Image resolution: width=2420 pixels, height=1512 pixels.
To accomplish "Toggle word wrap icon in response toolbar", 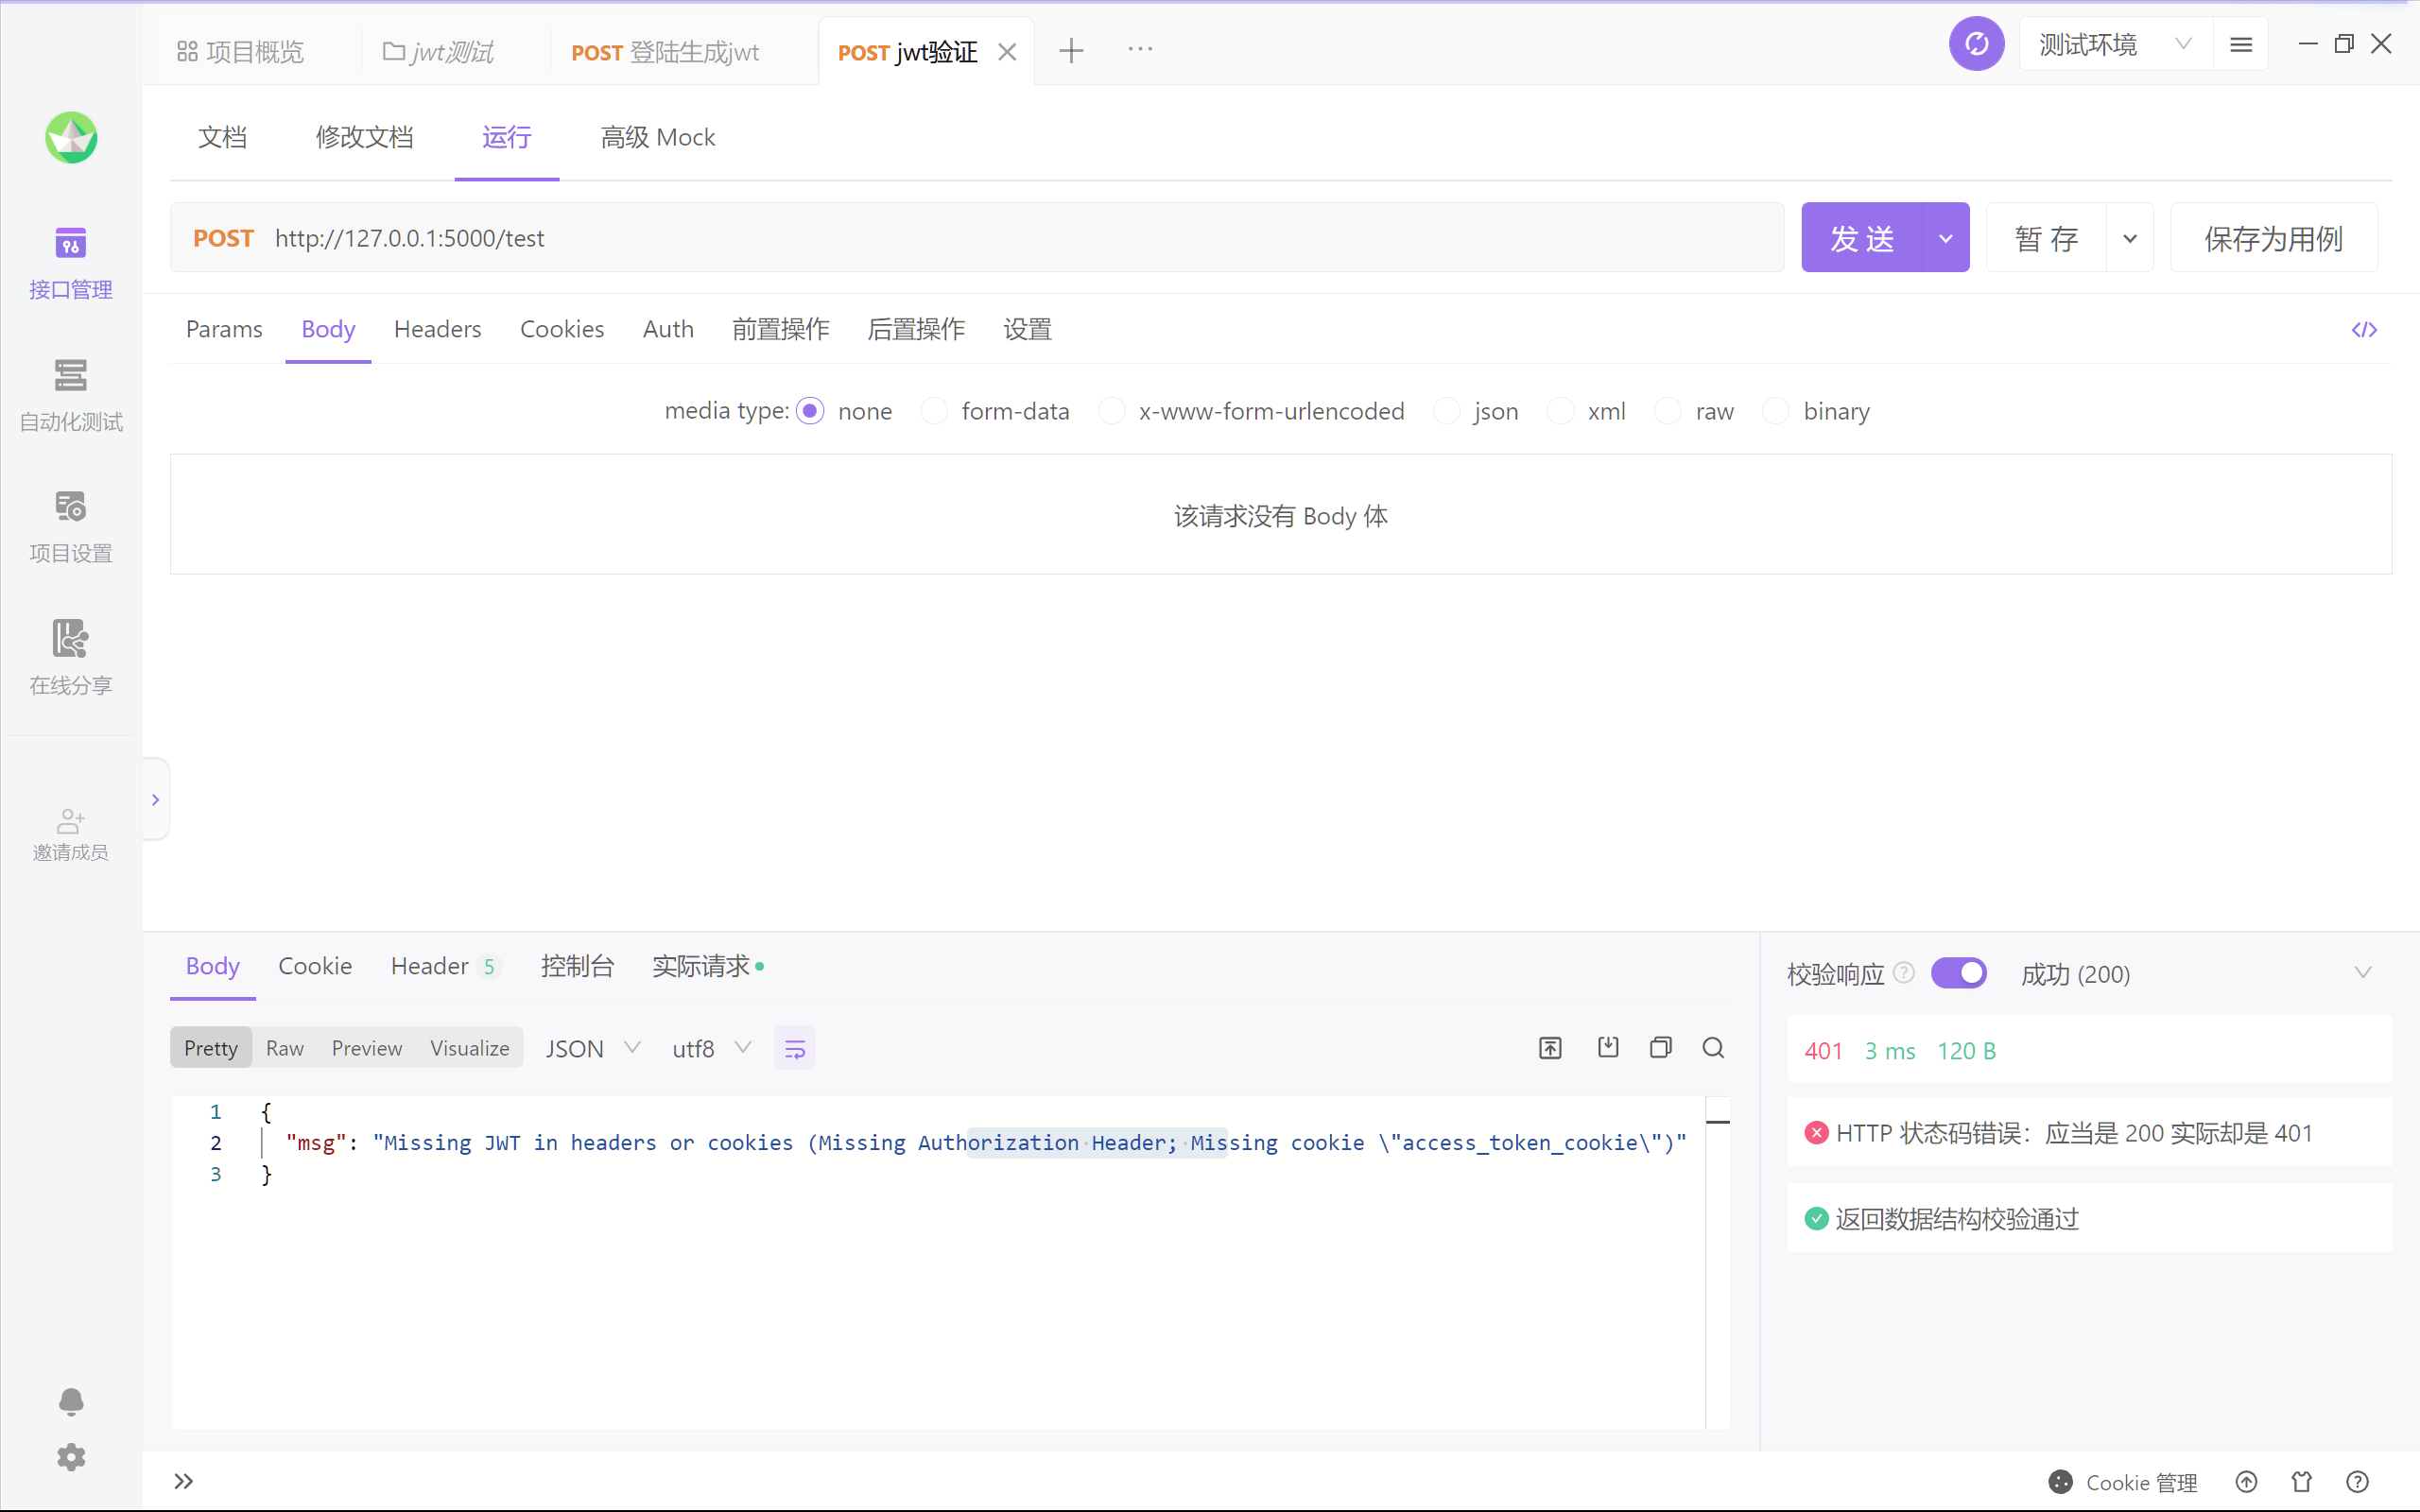I will (795, 1049).
